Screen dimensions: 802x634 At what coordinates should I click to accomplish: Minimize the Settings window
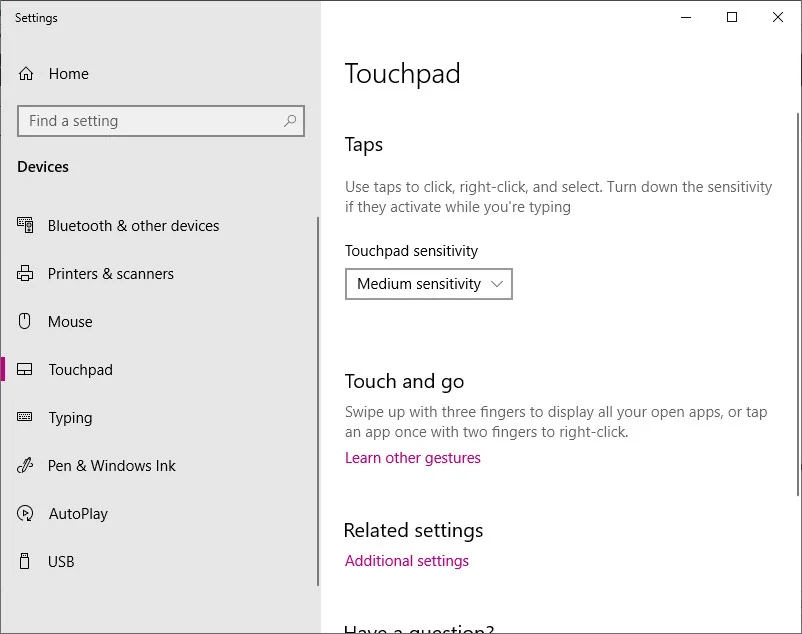pyautogui.click(x=686, y=17)
